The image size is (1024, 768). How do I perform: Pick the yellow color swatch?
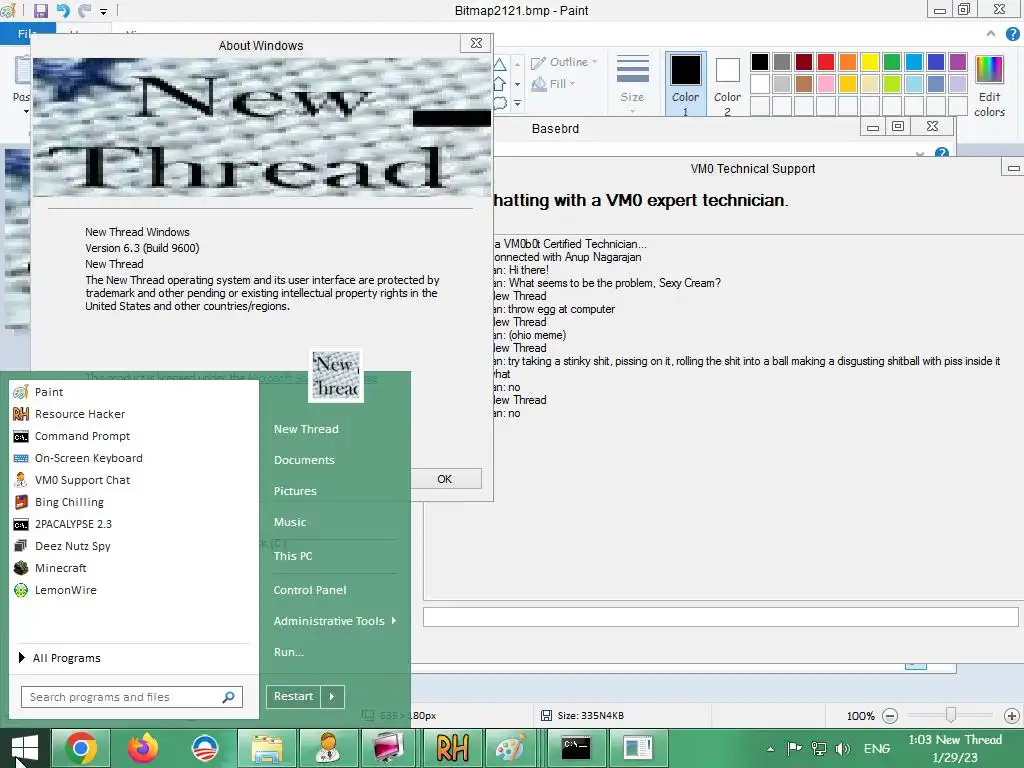tap(870, 61)
